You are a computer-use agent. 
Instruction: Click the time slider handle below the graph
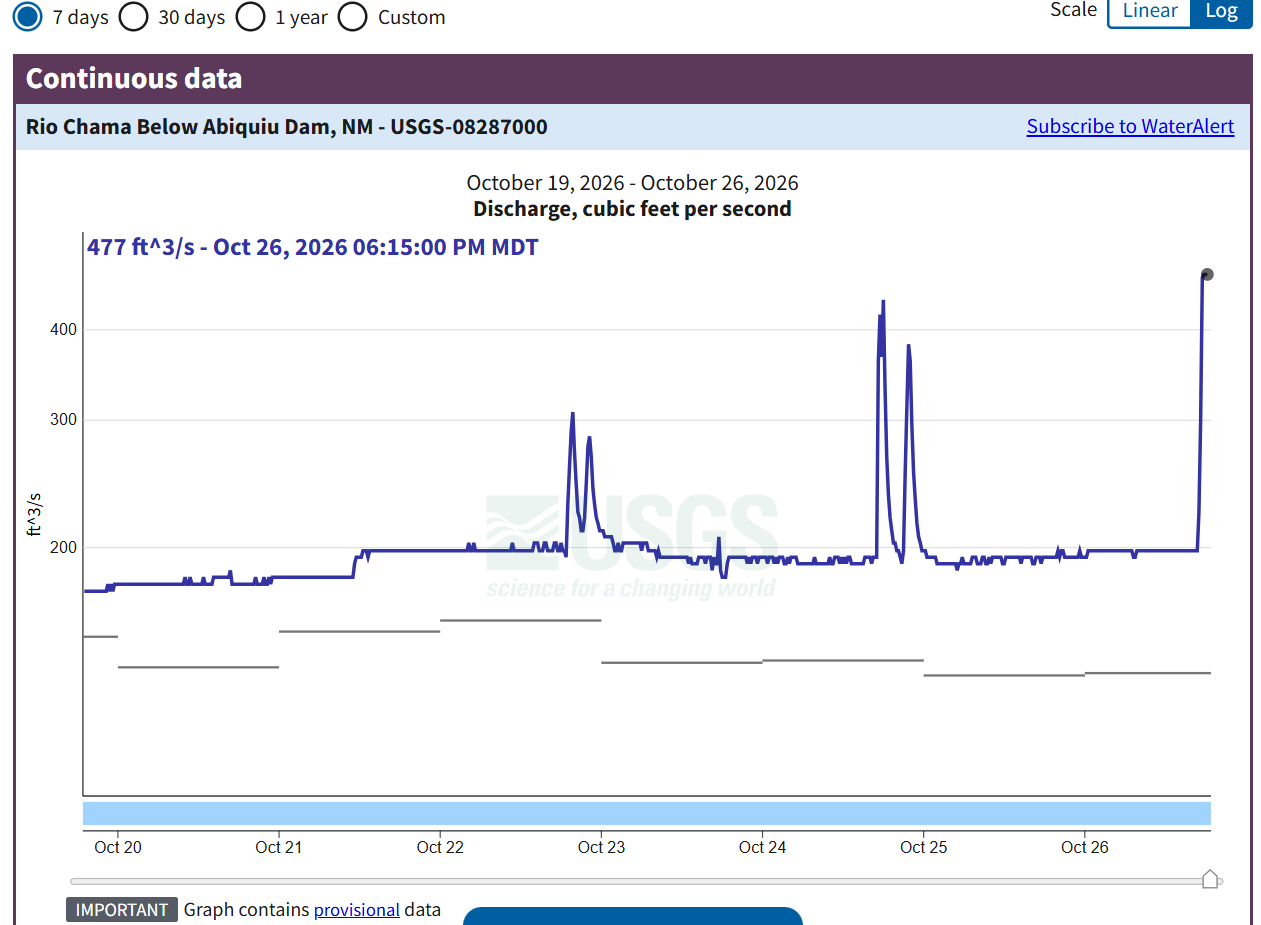pyautogui.click(x=1210, y=879)
